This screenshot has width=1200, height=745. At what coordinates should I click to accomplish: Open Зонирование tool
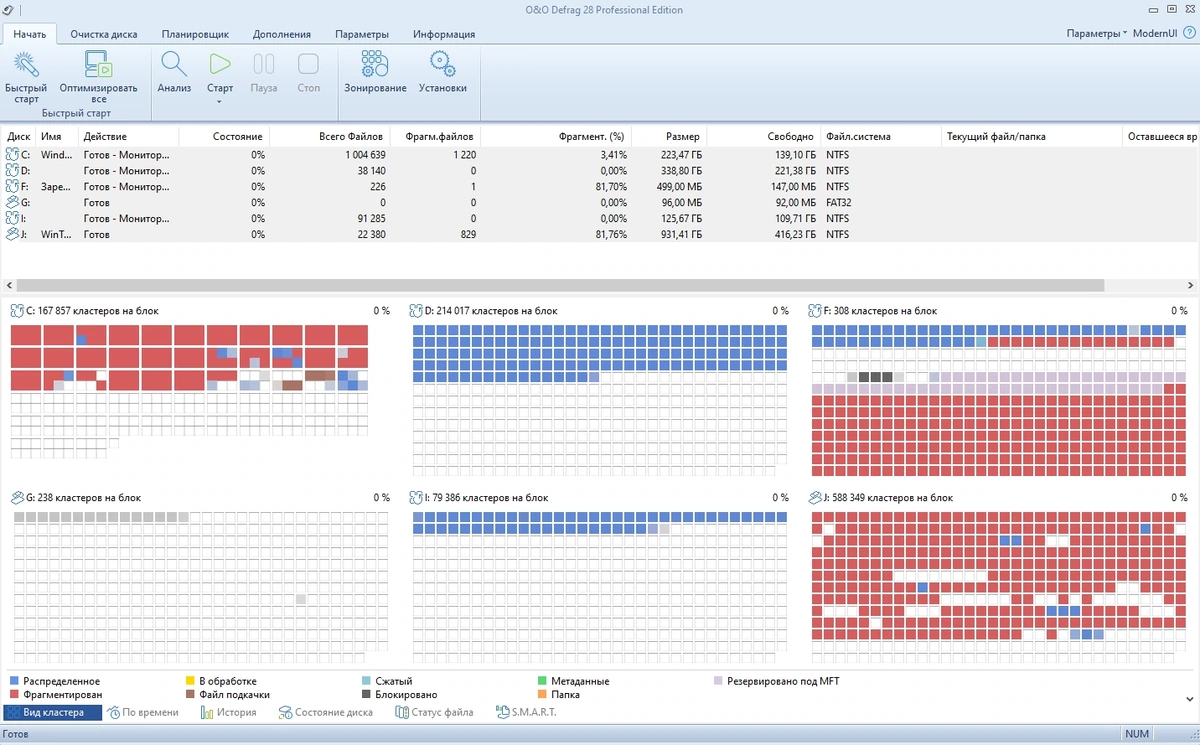375,64
